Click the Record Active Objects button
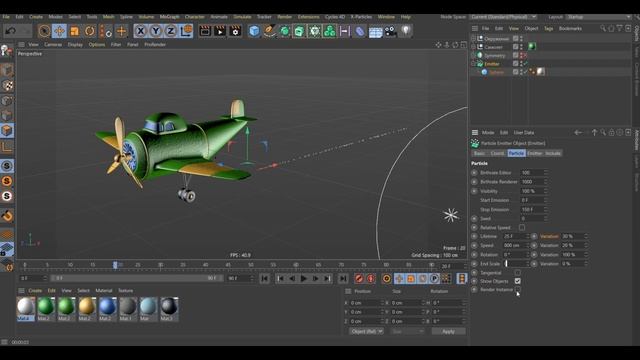This screenshot has height=360, width=640. coord(358,278)
